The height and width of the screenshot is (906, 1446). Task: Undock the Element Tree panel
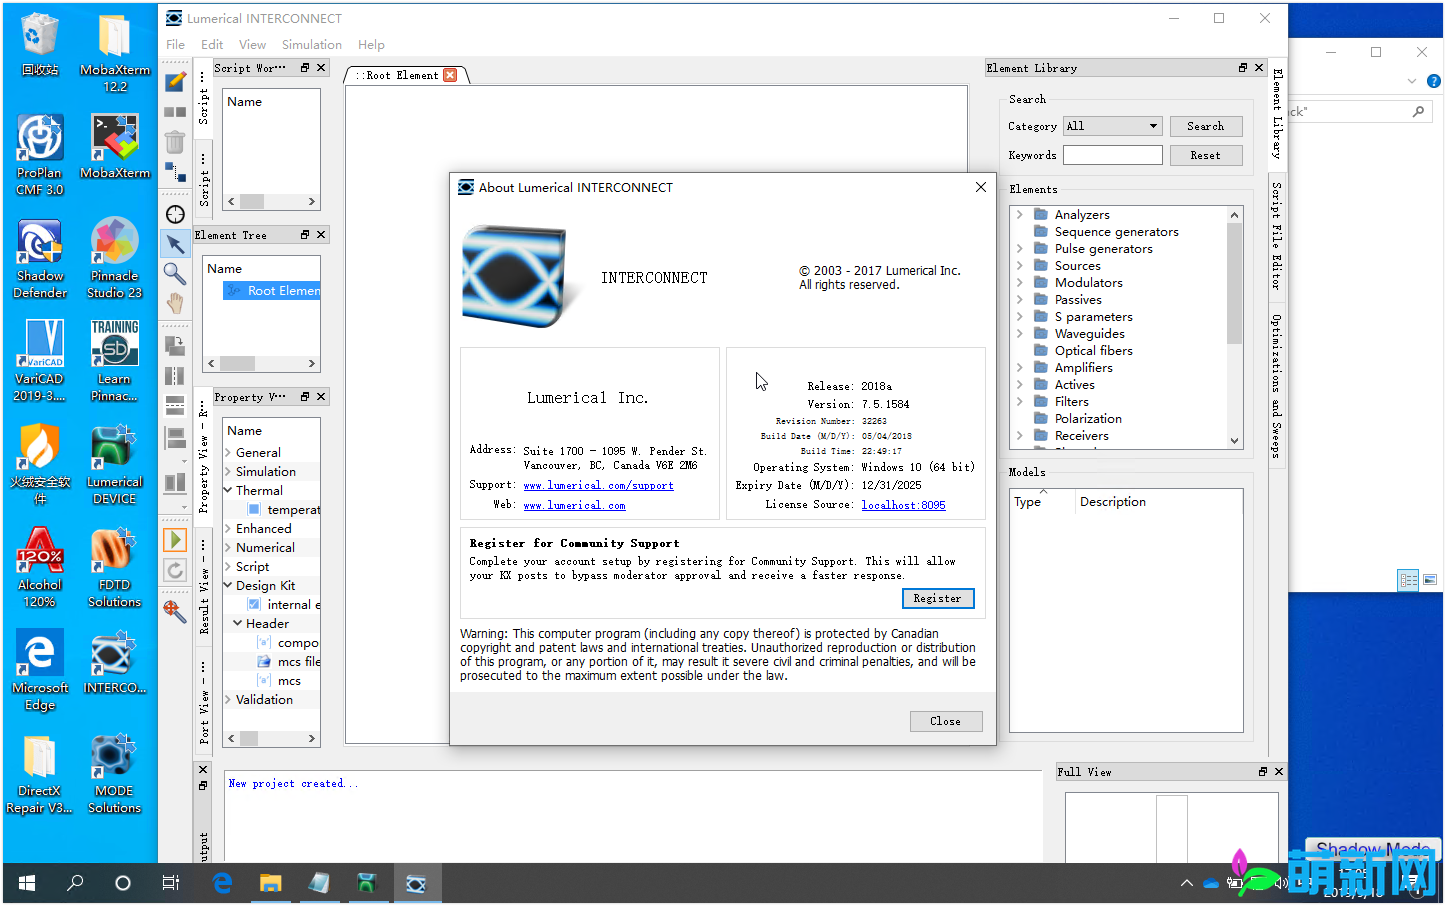305,235
